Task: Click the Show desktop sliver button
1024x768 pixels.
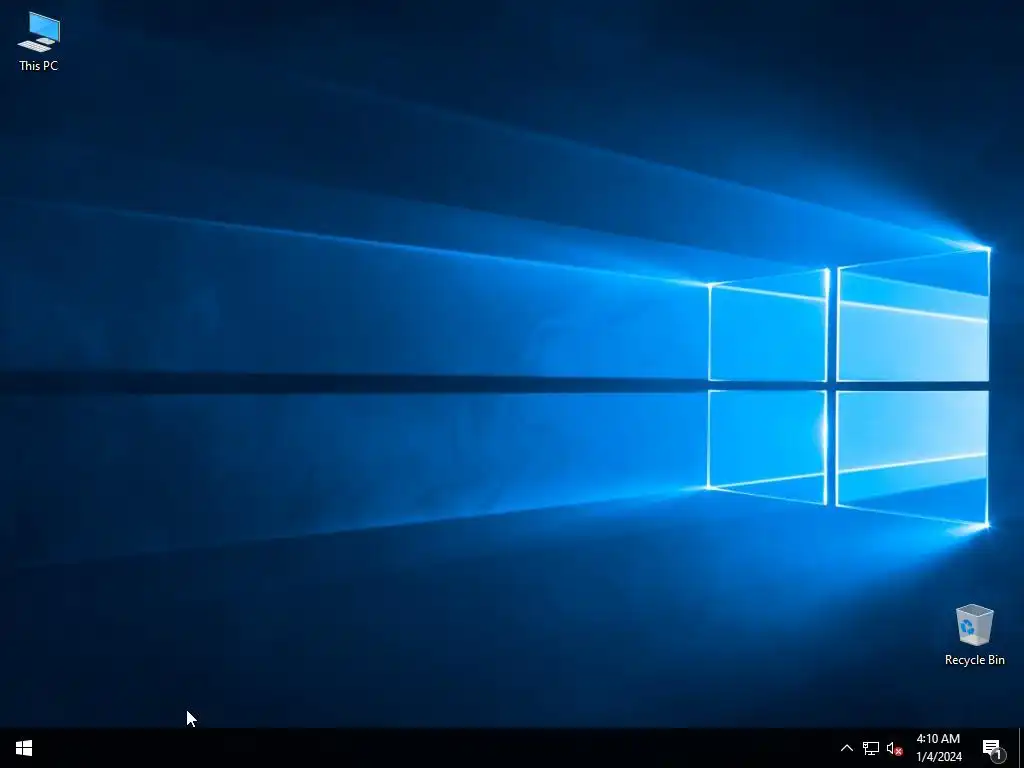Action: (x=1021, y=748)
